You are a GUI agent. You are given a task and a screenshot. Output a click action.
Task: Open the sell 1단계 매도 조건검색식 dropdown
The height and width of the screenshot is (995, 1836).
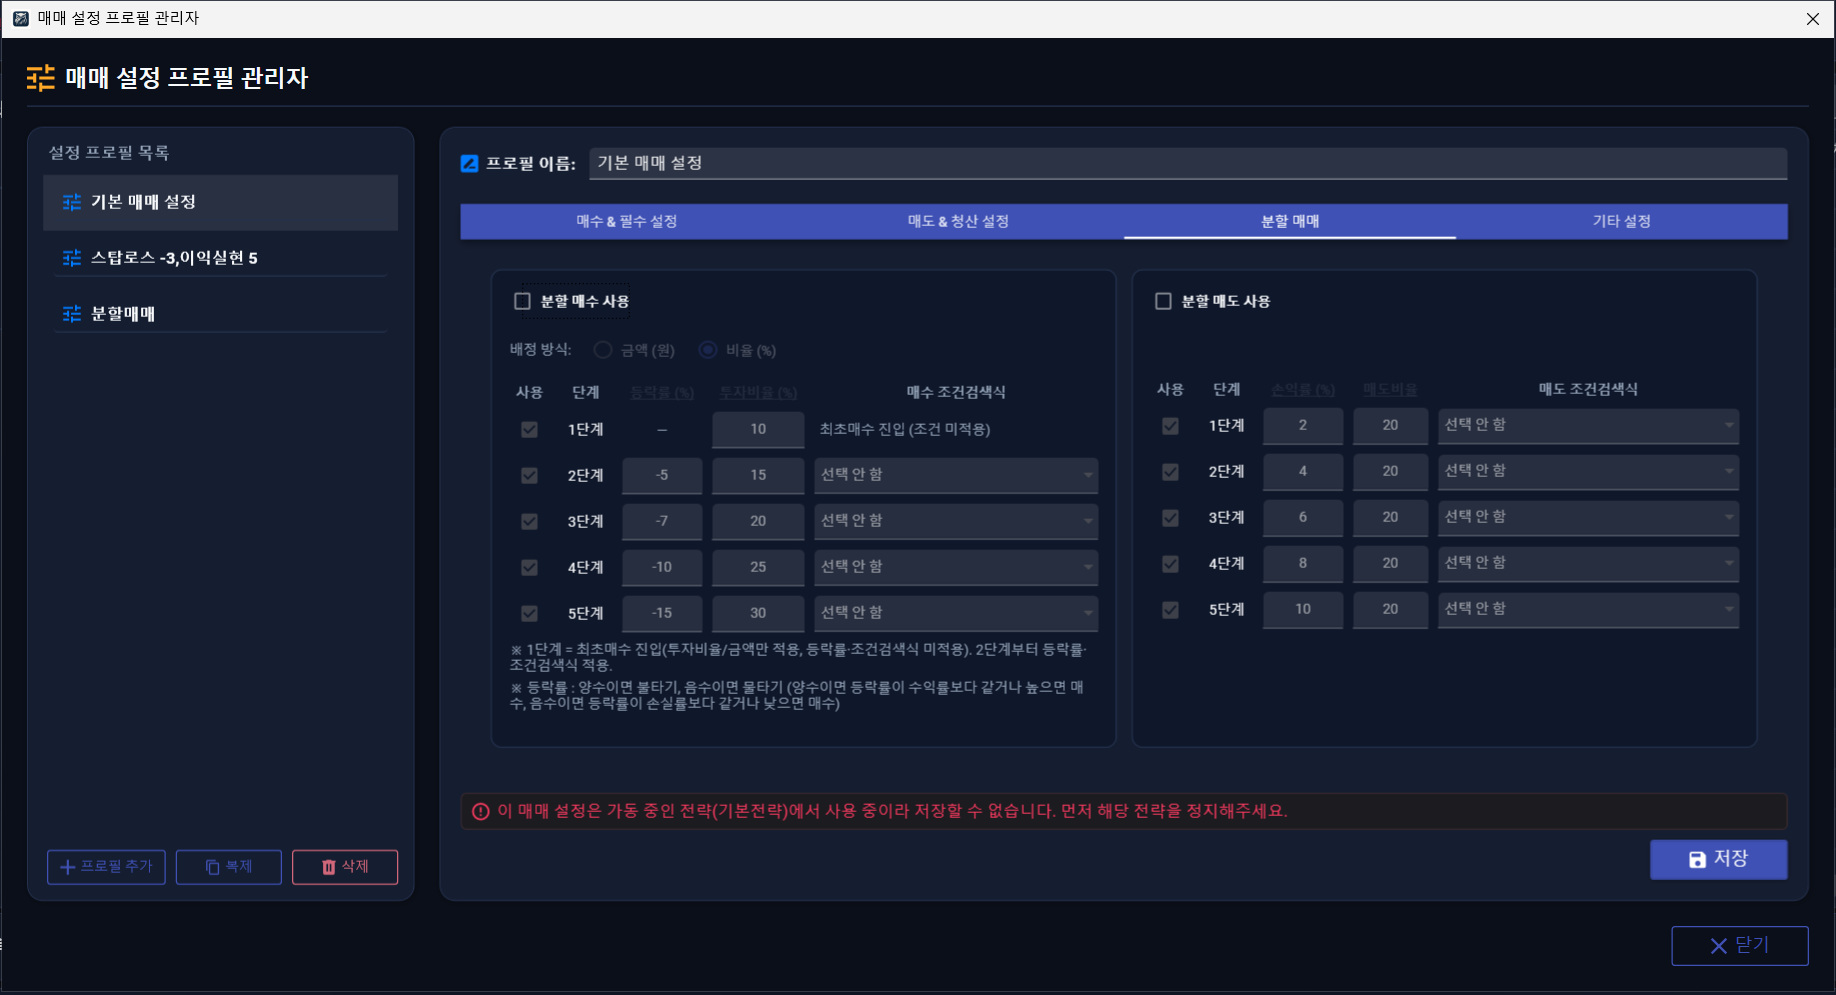(1588, 425)
